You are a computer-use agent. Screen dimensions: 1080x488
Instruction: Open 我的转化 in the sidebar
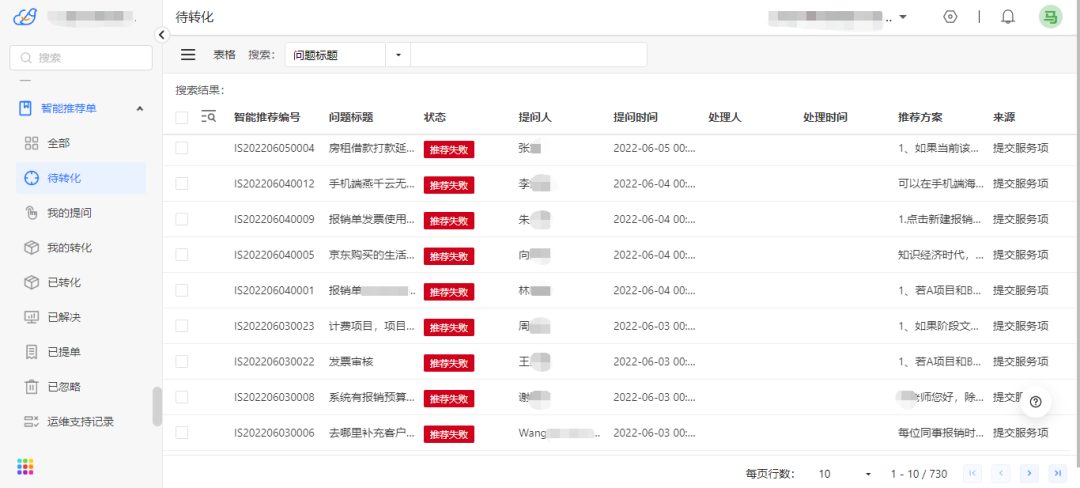coord(81,248)
